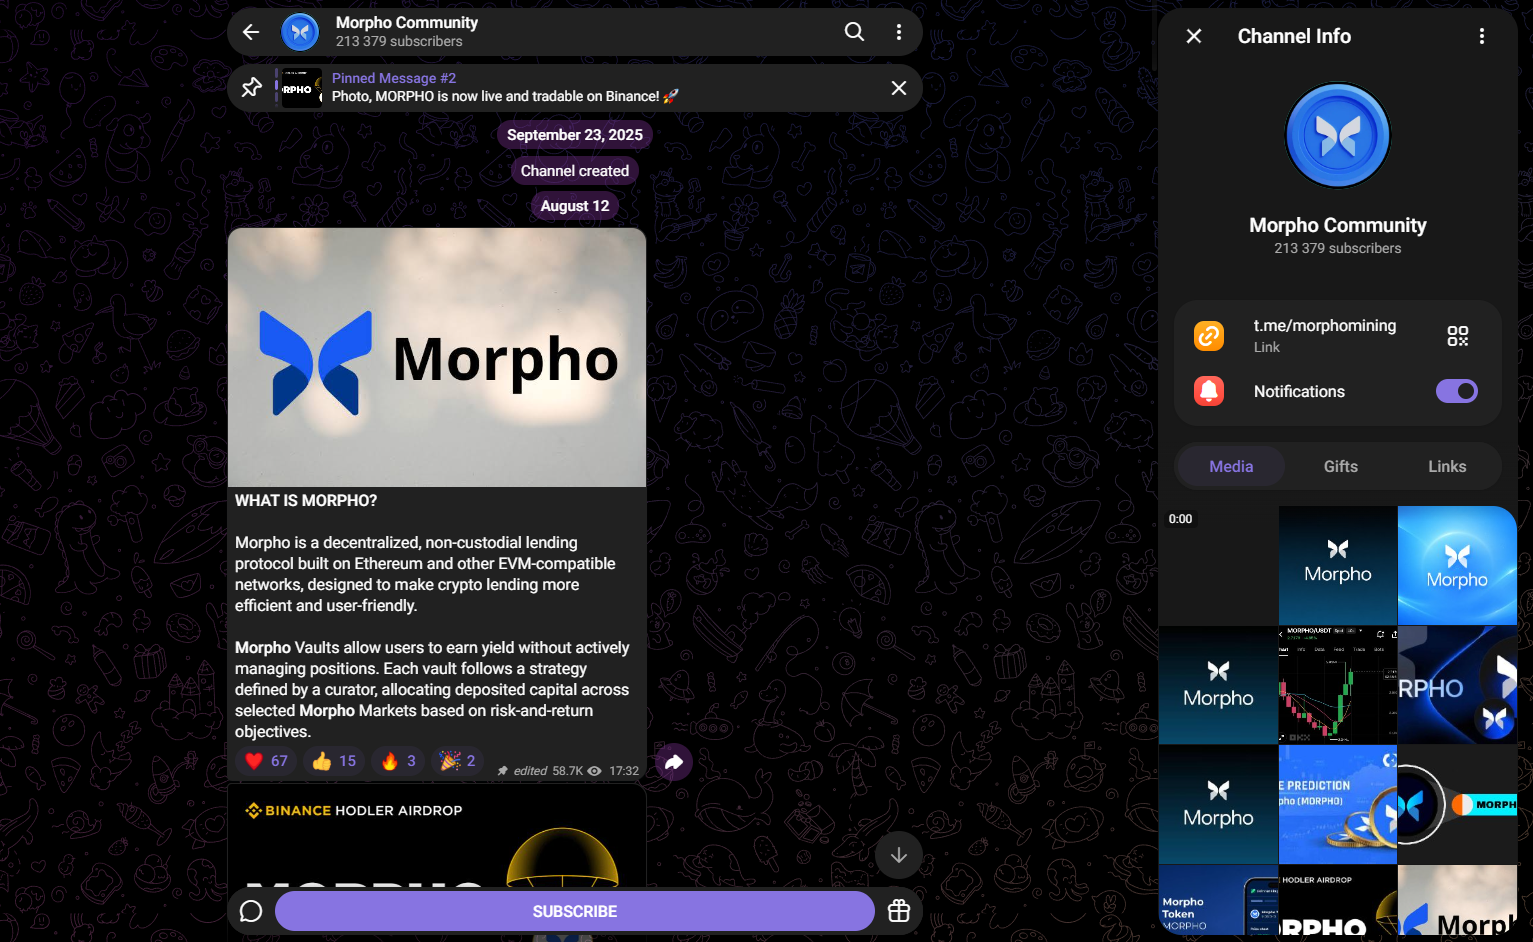Click the orange link icon in Channel Info
The image size is (1533, 942).
click(x=1209, y=336)
